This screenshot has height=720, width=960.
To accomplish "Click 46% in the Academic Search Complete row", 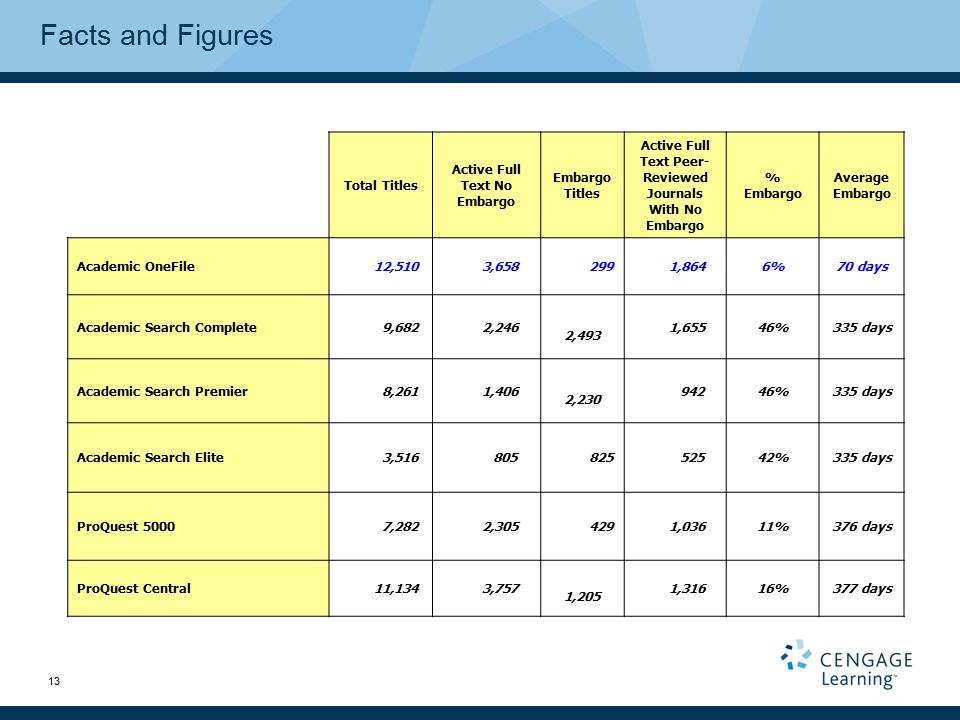I will 773,328.
